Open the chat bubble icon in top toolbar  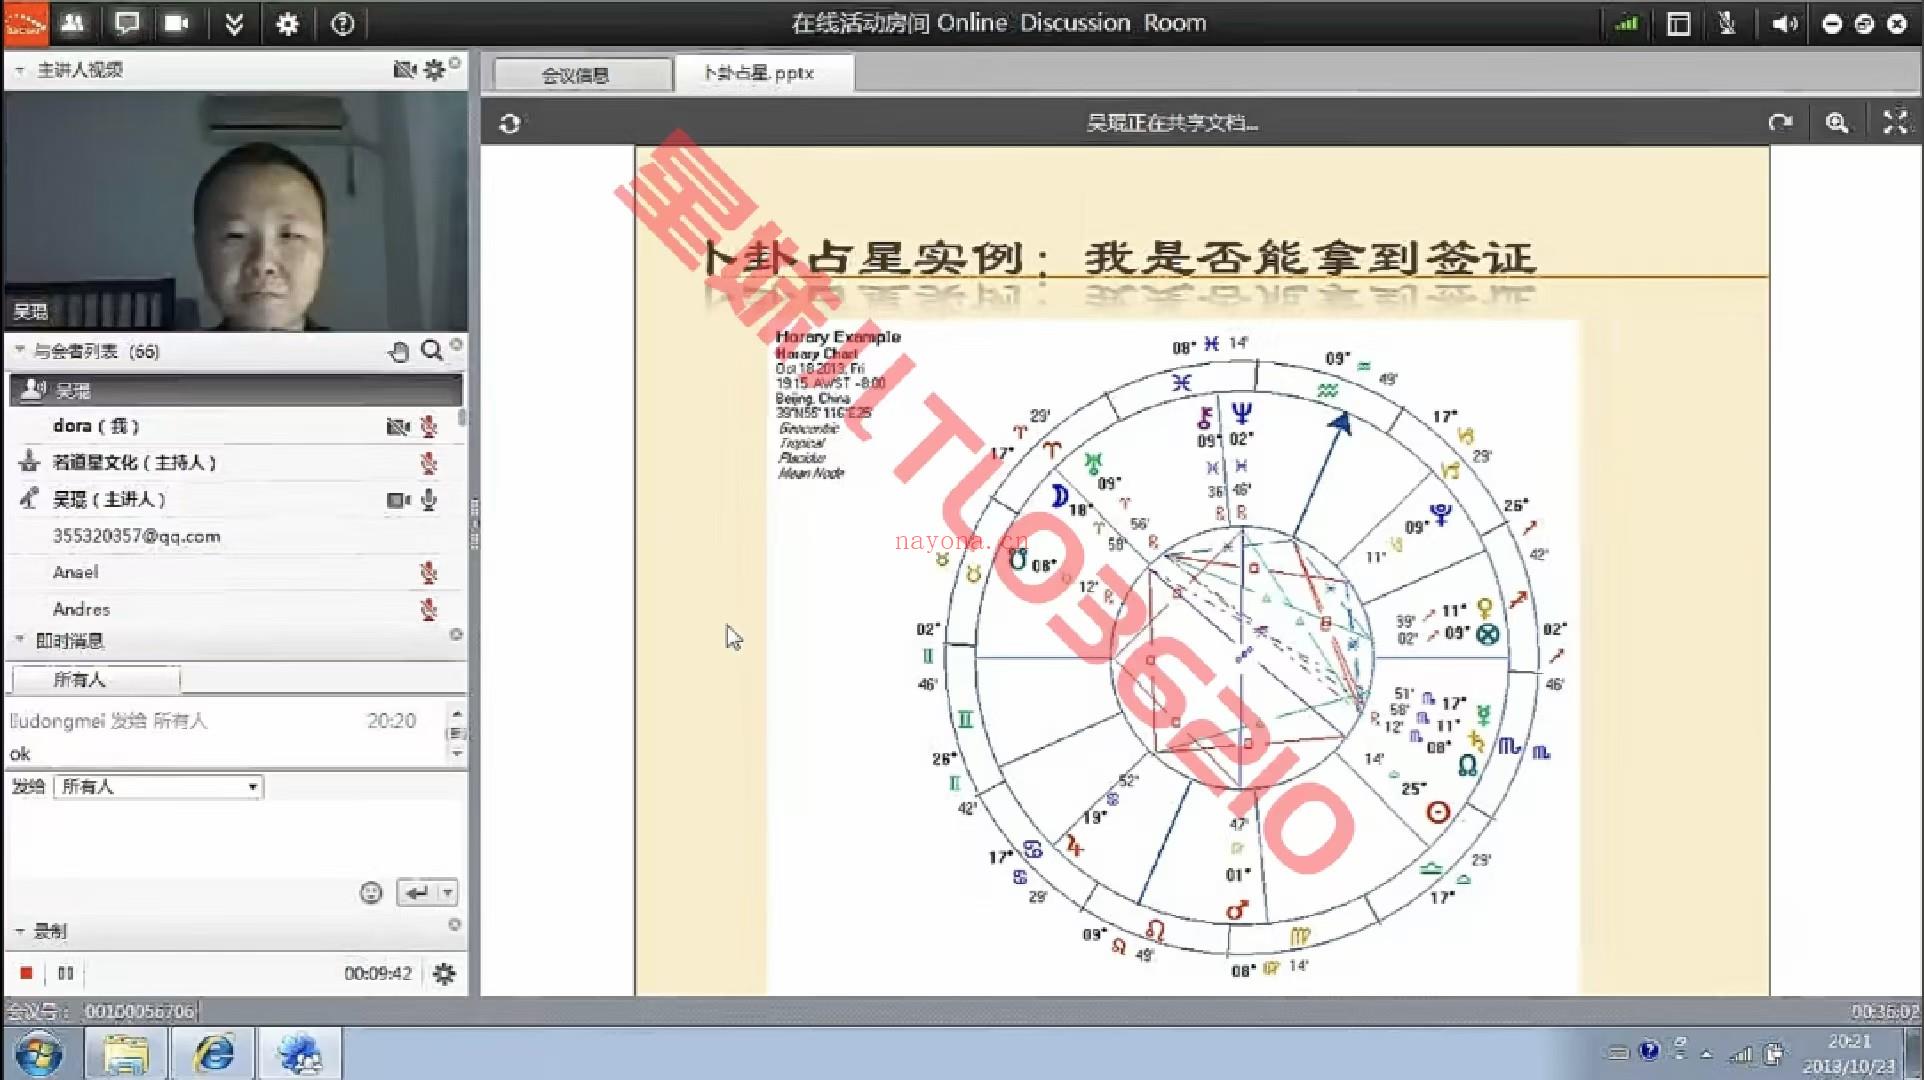pos(127,22)
